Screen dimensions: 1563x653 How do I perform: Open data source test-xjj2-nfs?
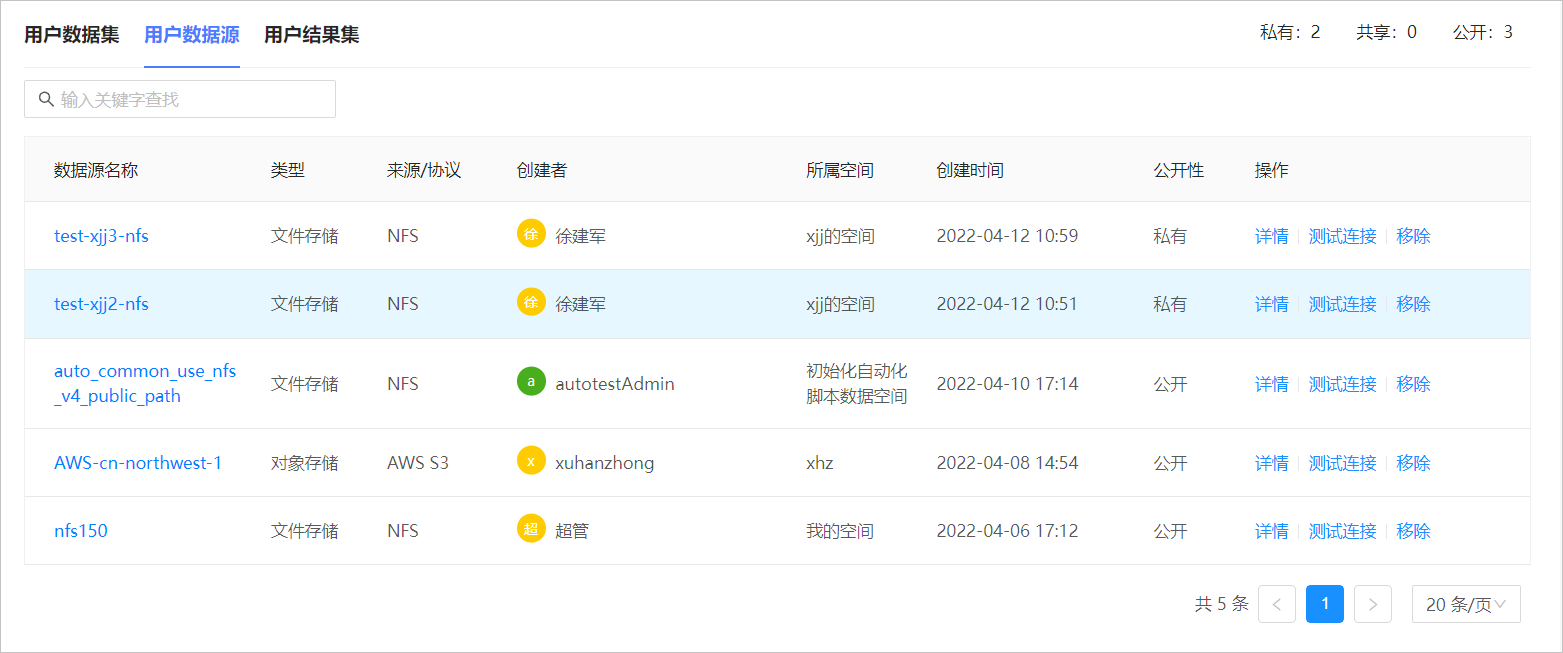(101, 304)
